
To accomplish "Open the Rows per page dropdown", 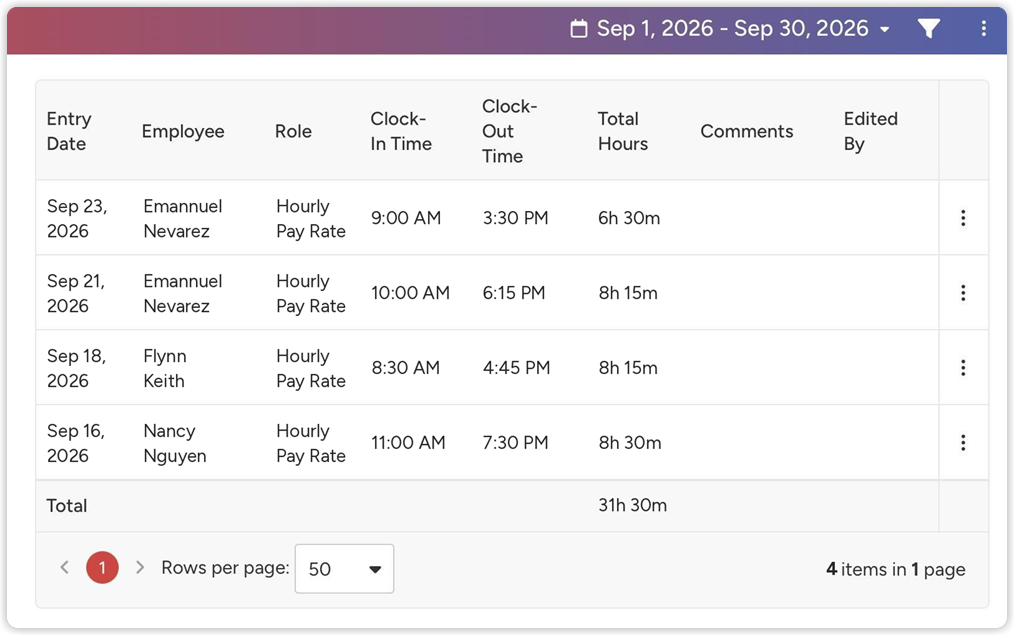I will [344, 569].
